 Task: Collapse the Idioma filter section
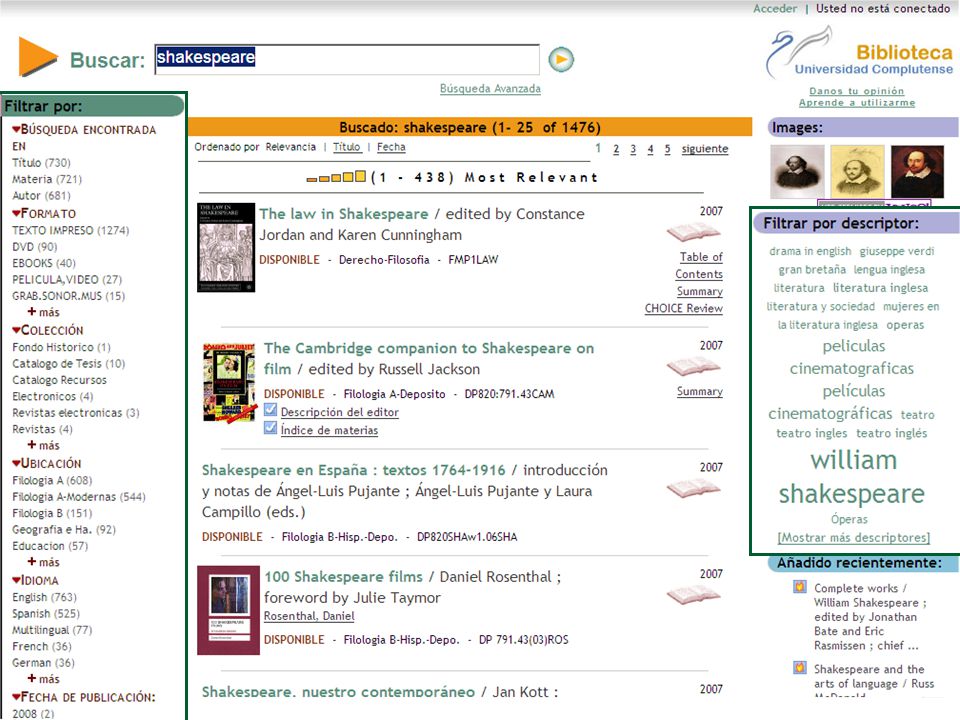point(16,580)
